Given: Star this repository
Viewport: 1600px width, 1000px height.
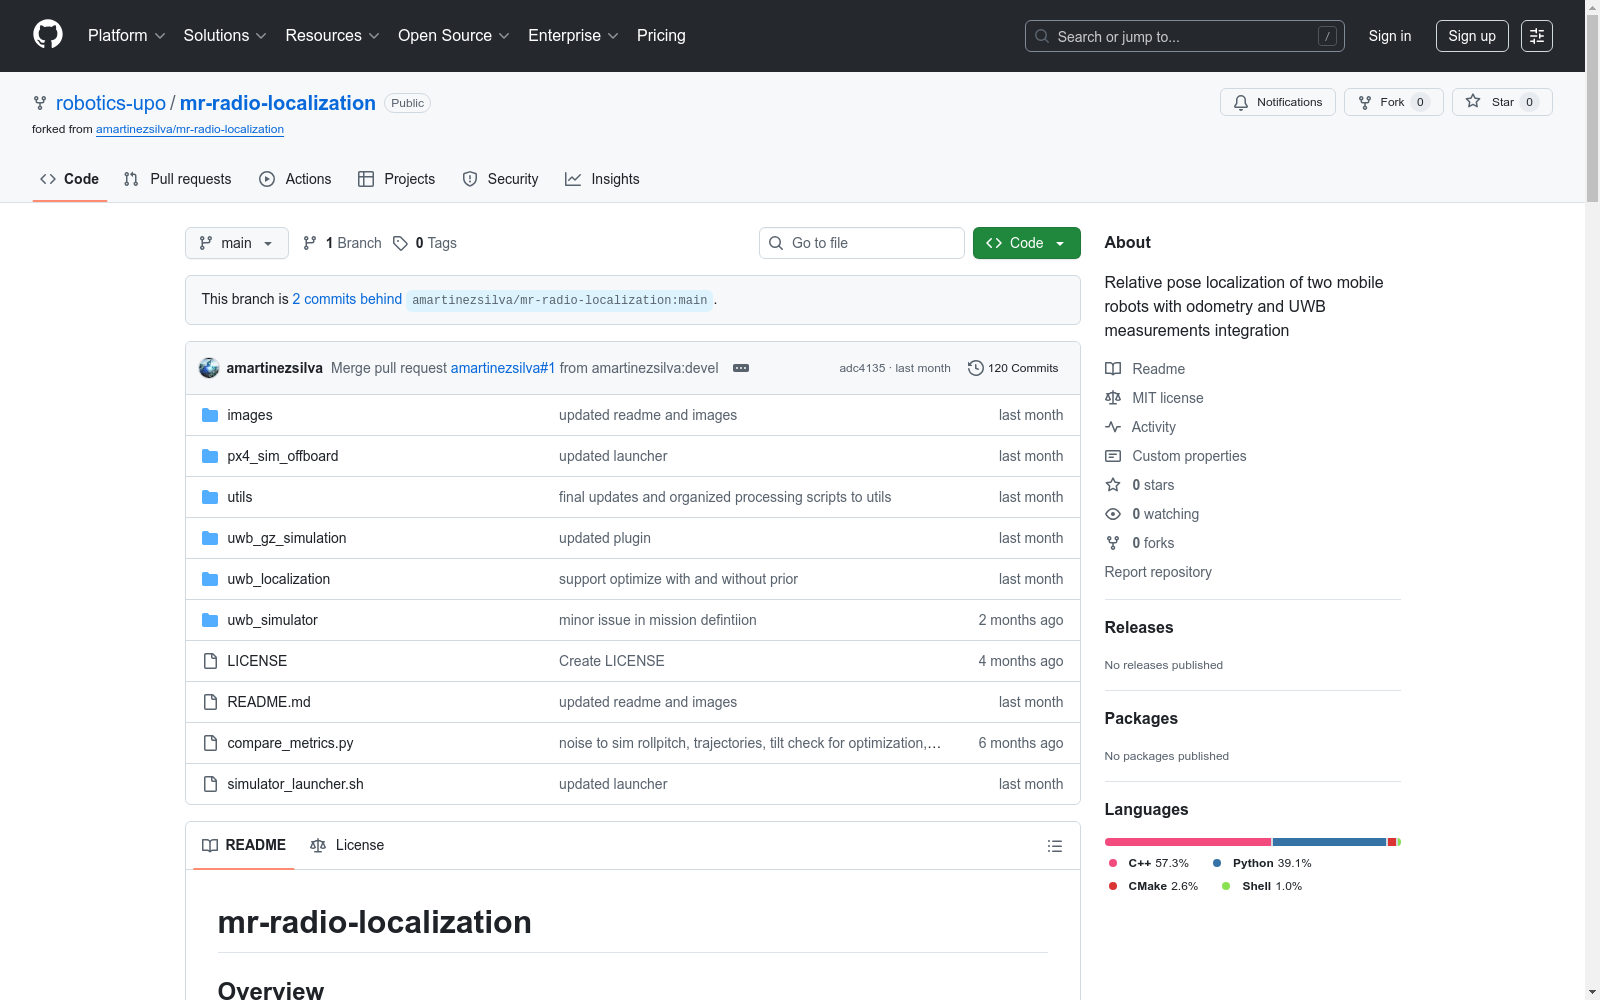Looking at the screenshot, I should 1501,102.
